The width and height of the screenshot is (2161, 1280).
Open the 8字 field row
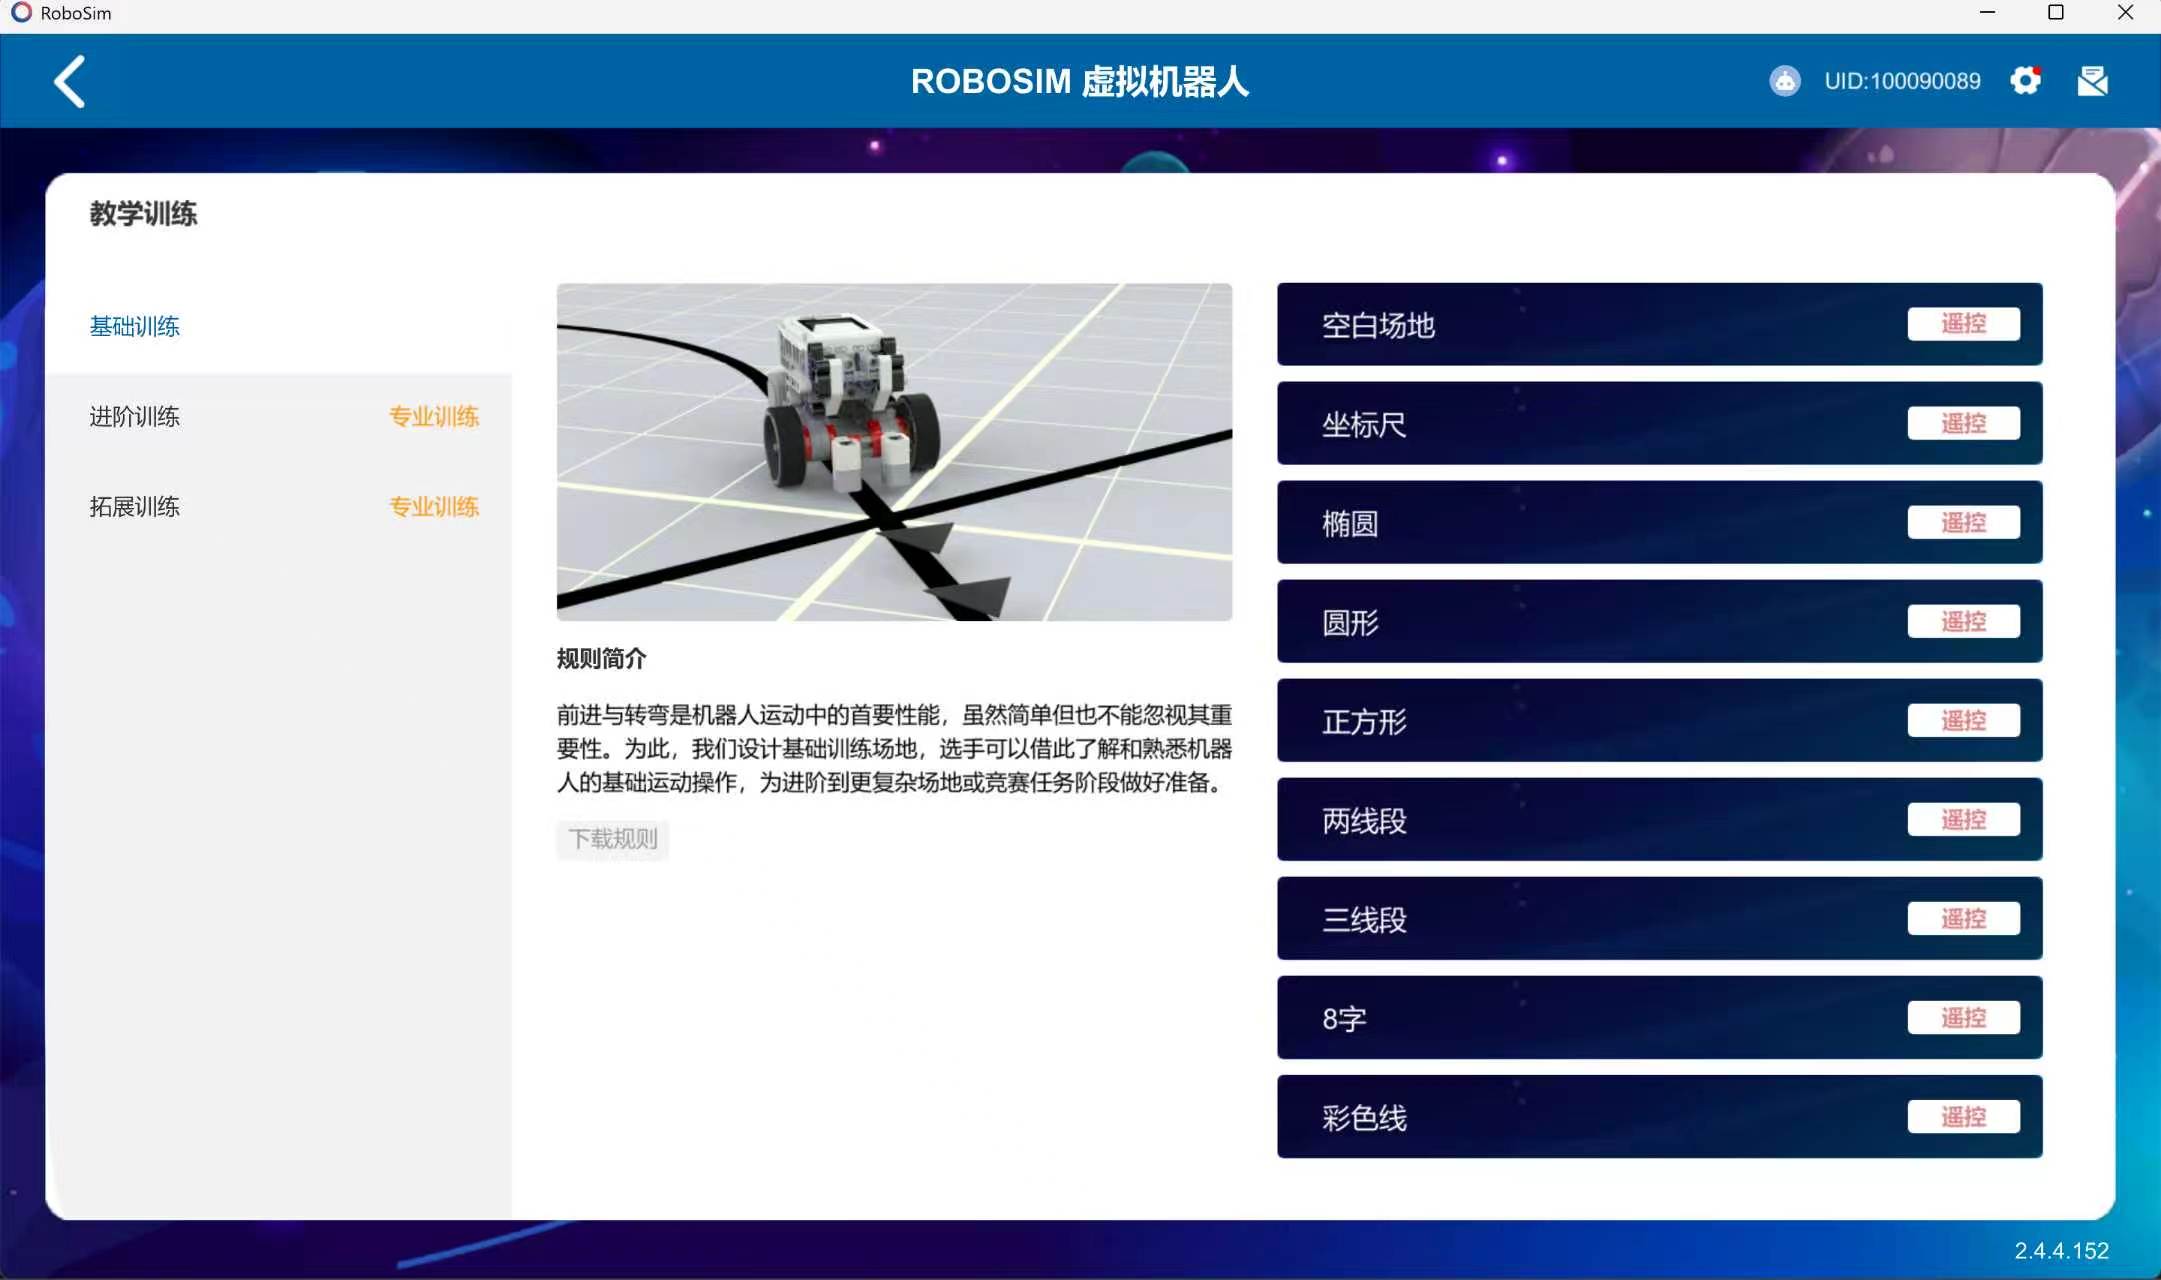coord(1660,1017)
